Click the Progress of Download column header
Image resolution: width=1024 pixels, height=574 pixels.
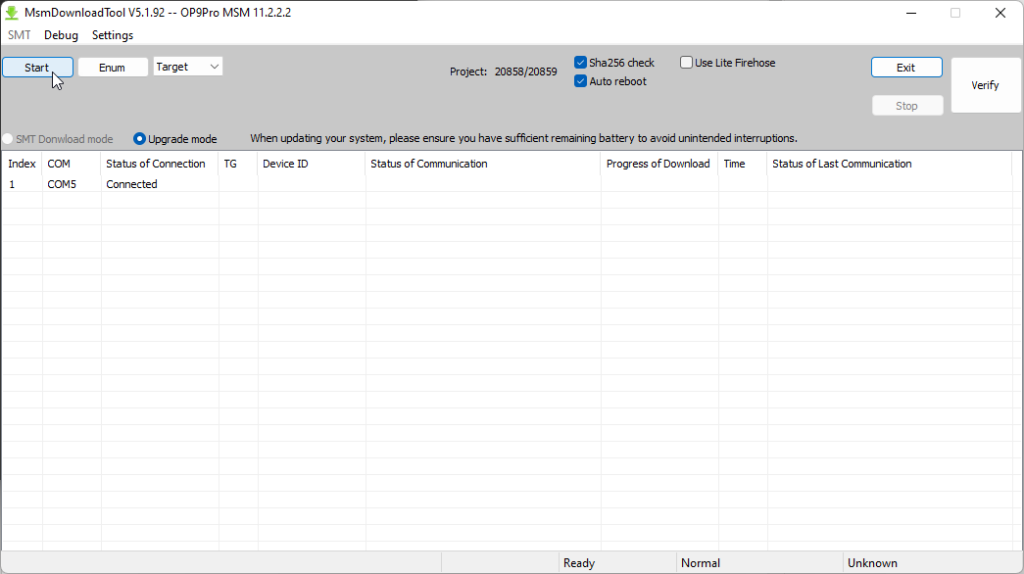(657, 164)
